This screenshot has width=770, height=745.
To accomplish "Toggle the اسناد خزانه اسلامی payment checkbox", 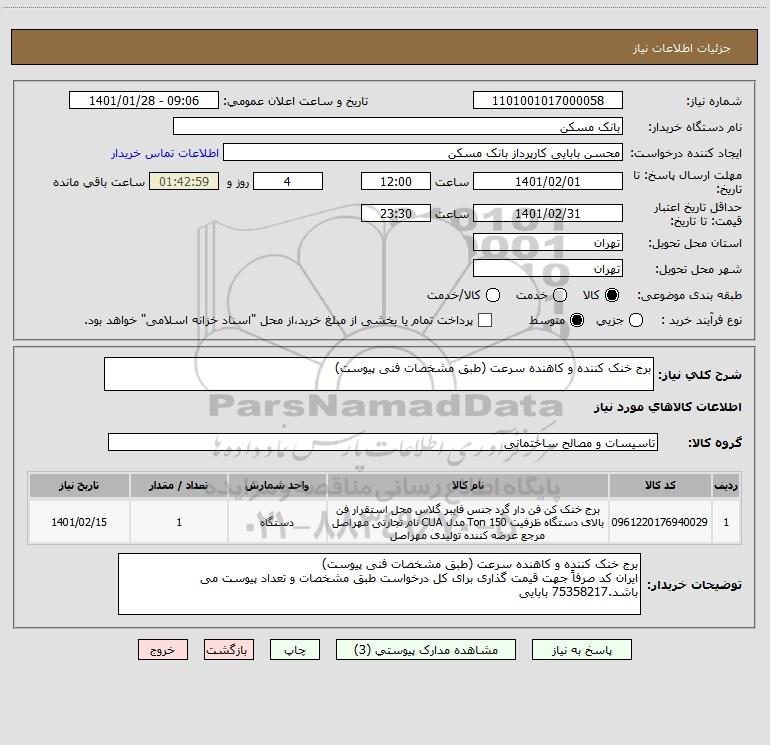I will 485,320.
